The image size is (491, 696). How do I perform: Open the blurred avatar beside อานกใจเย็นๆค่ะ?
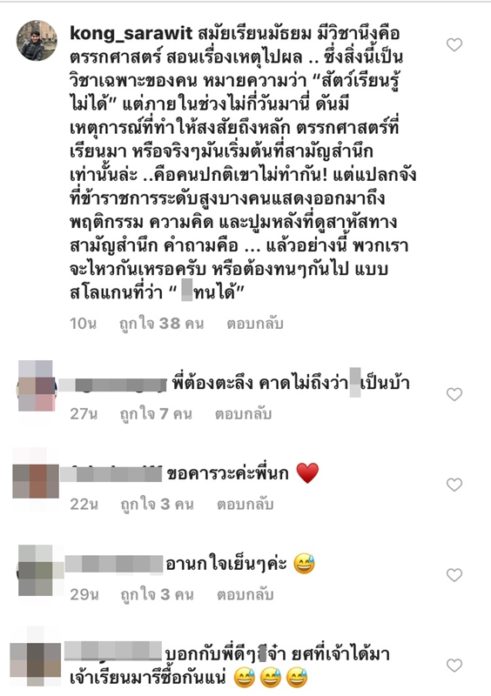tap(36, 570)
